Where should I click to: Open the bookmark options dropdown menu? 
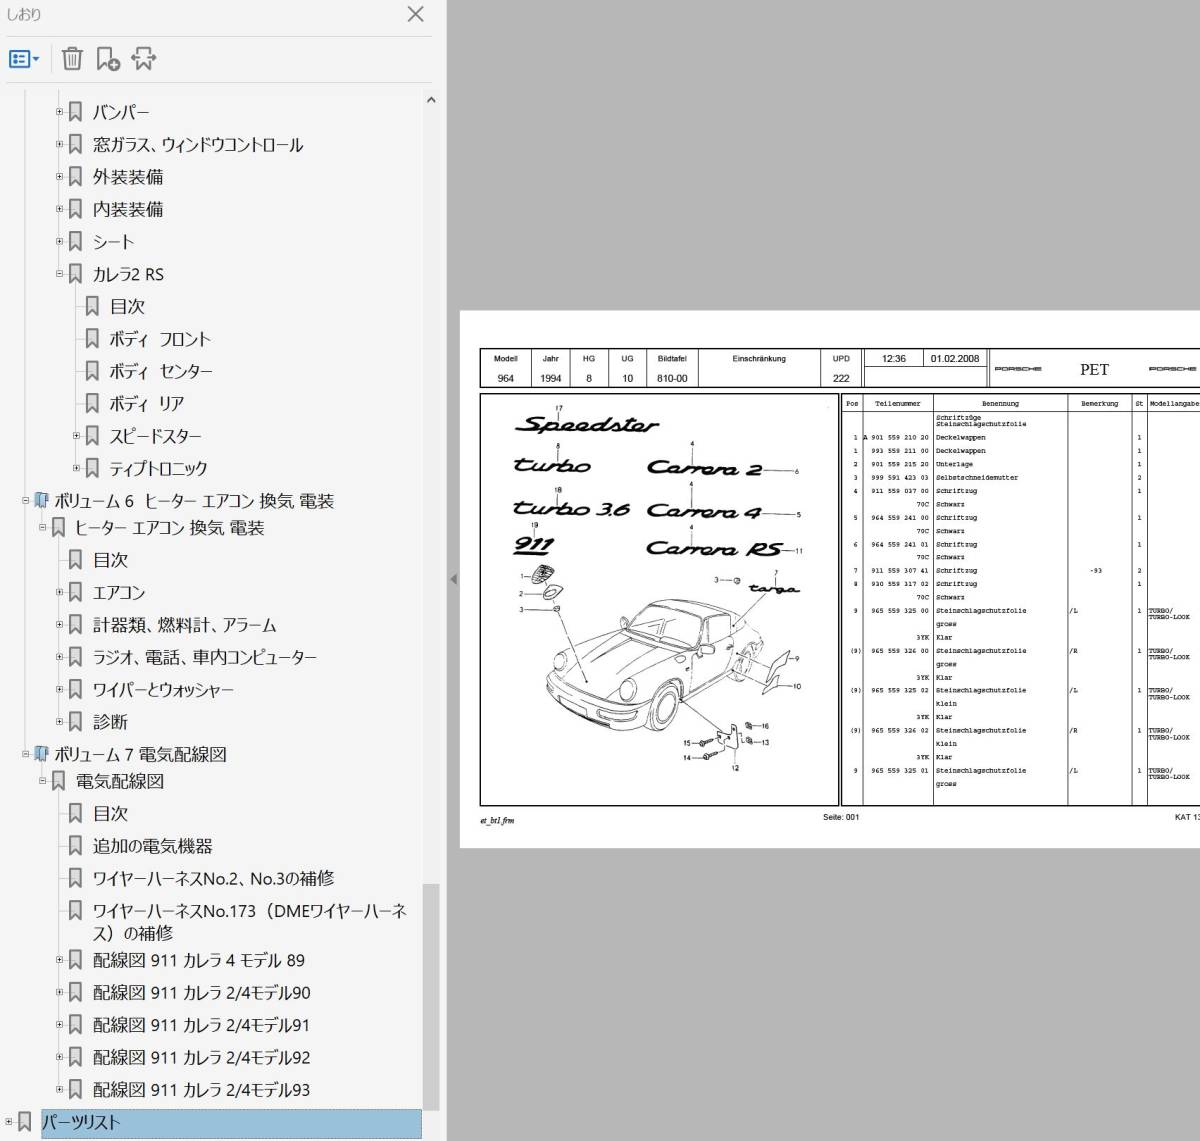click(24, 59)
